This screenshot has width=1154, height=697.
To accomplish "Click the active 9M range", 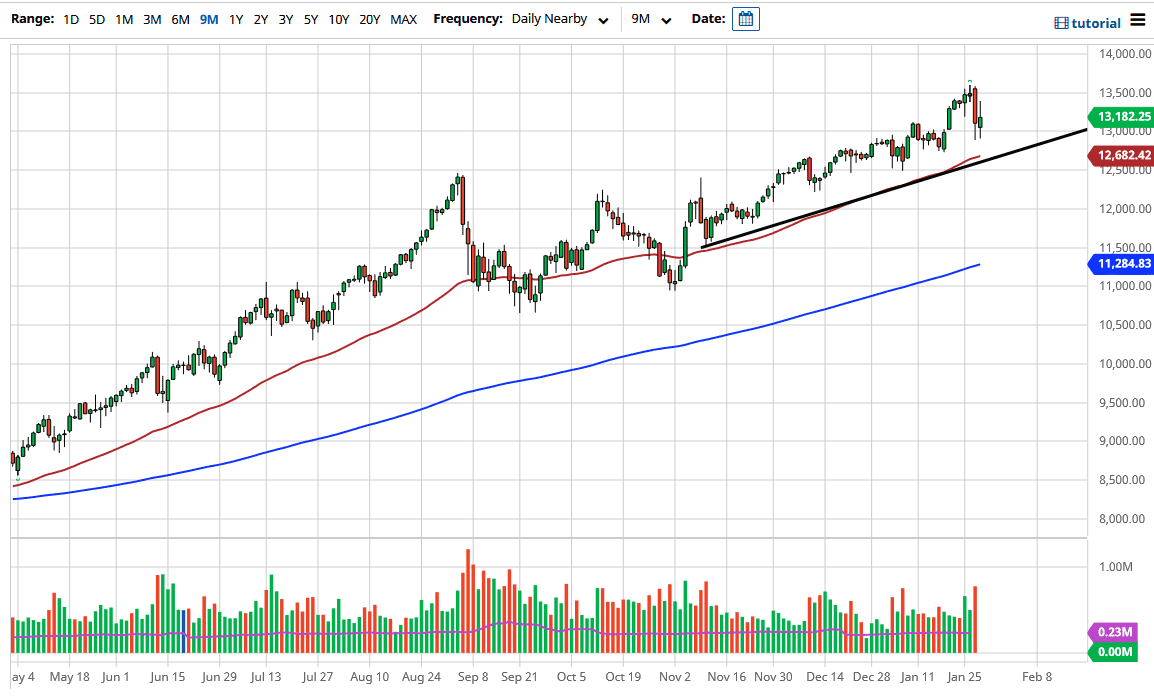I will tap(208, 18).
